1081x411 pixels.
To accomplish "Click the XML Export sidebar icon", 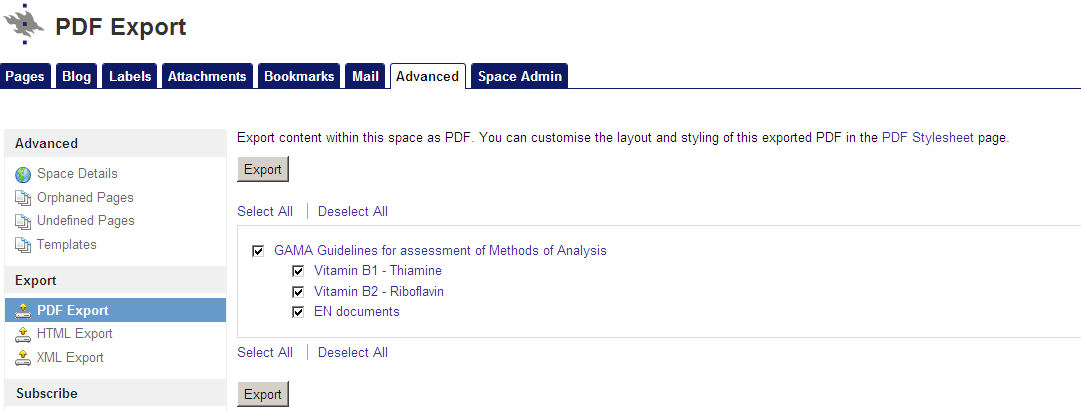I will pos(23,358).
